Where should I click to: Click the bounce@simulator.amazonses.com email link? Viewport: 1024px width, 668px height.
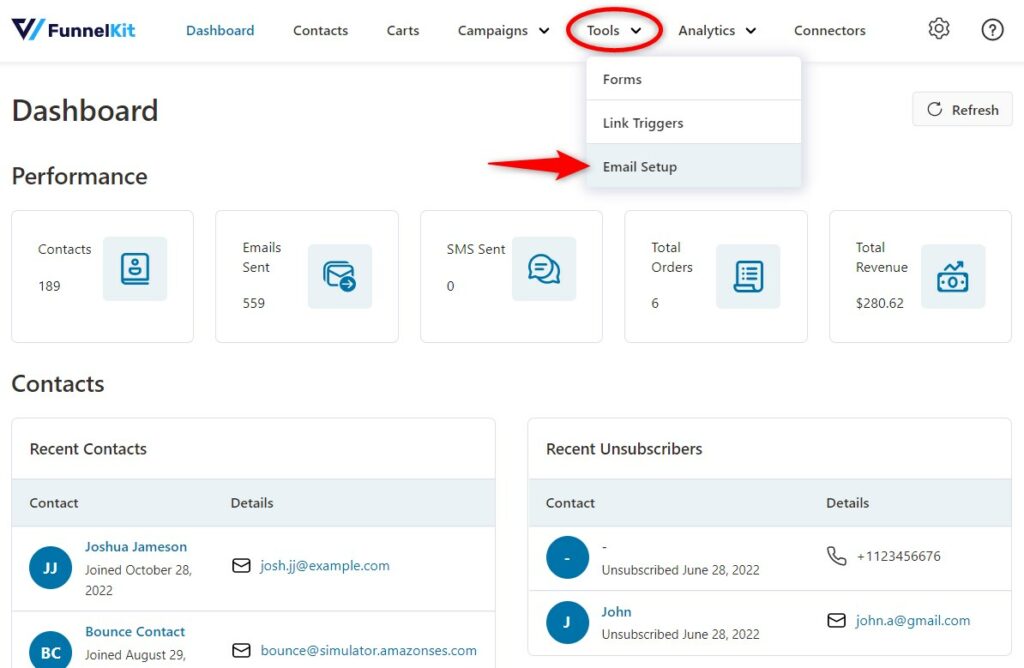pos(368,650)
